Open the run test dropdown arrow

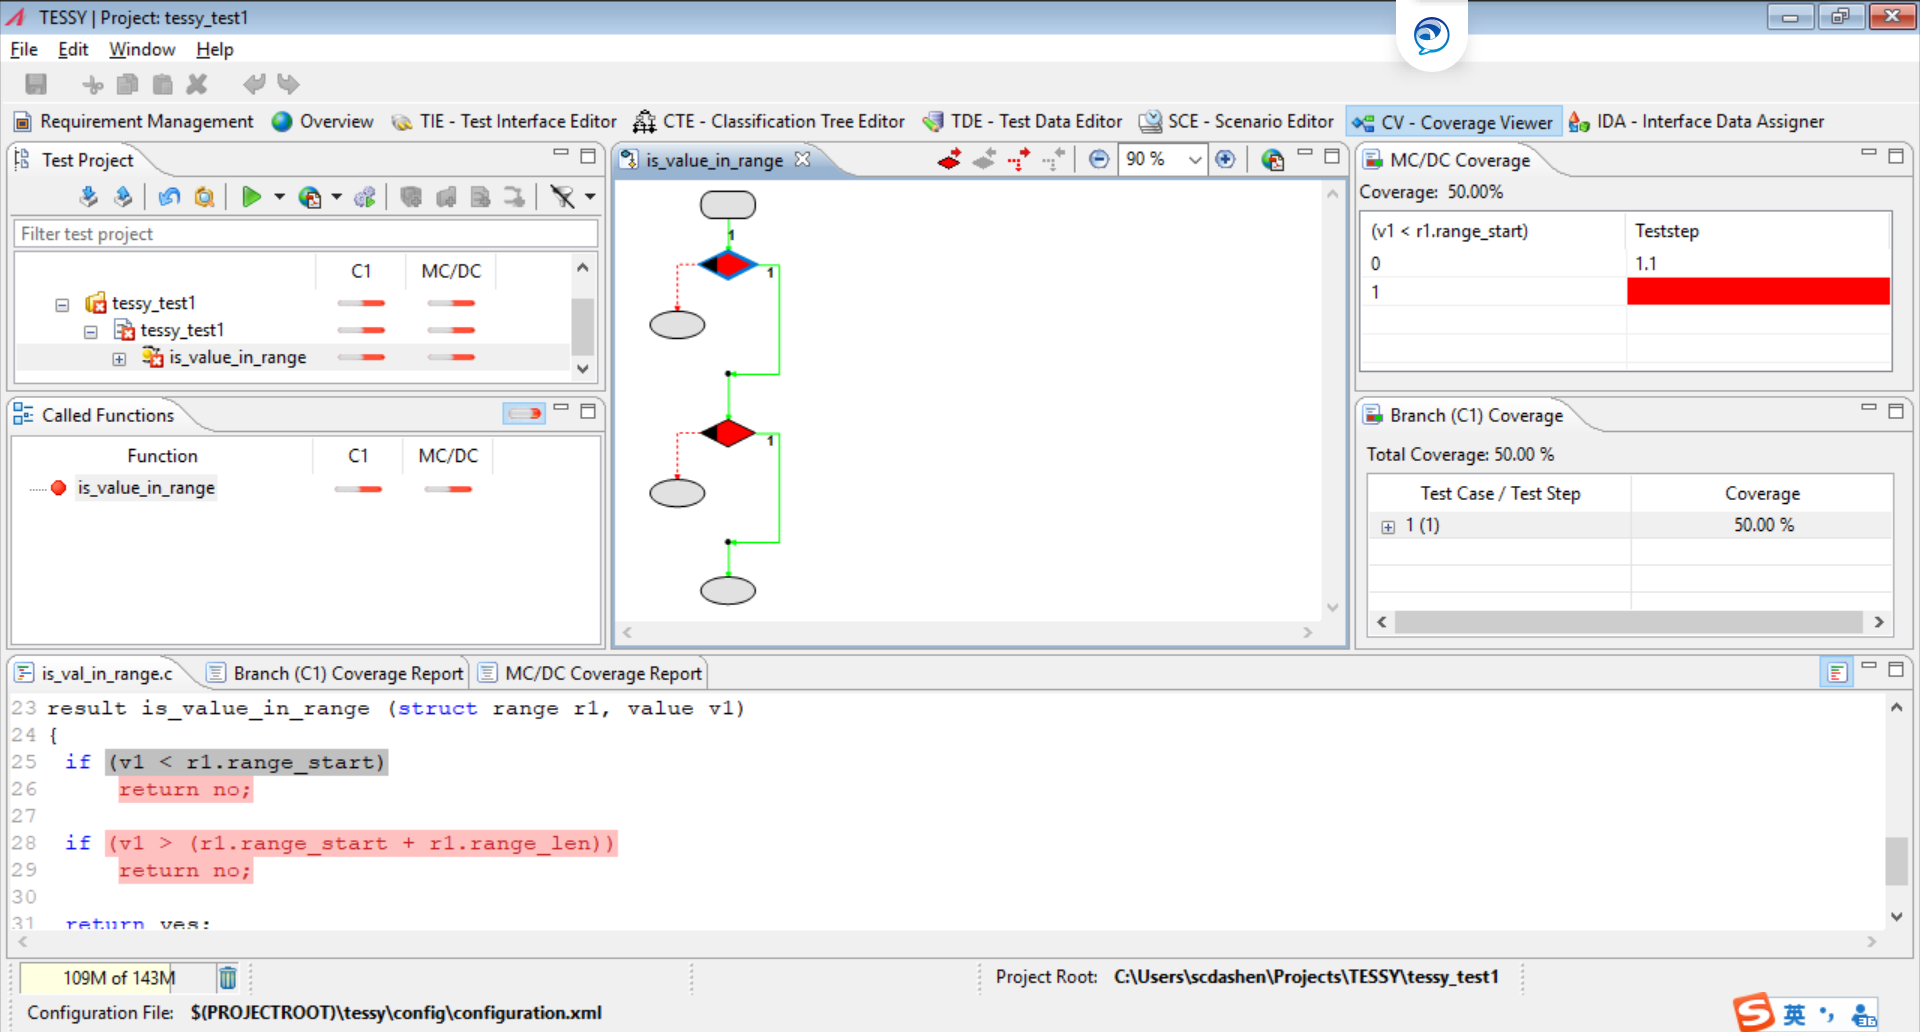pyautogui.click(x=279, y=197)
